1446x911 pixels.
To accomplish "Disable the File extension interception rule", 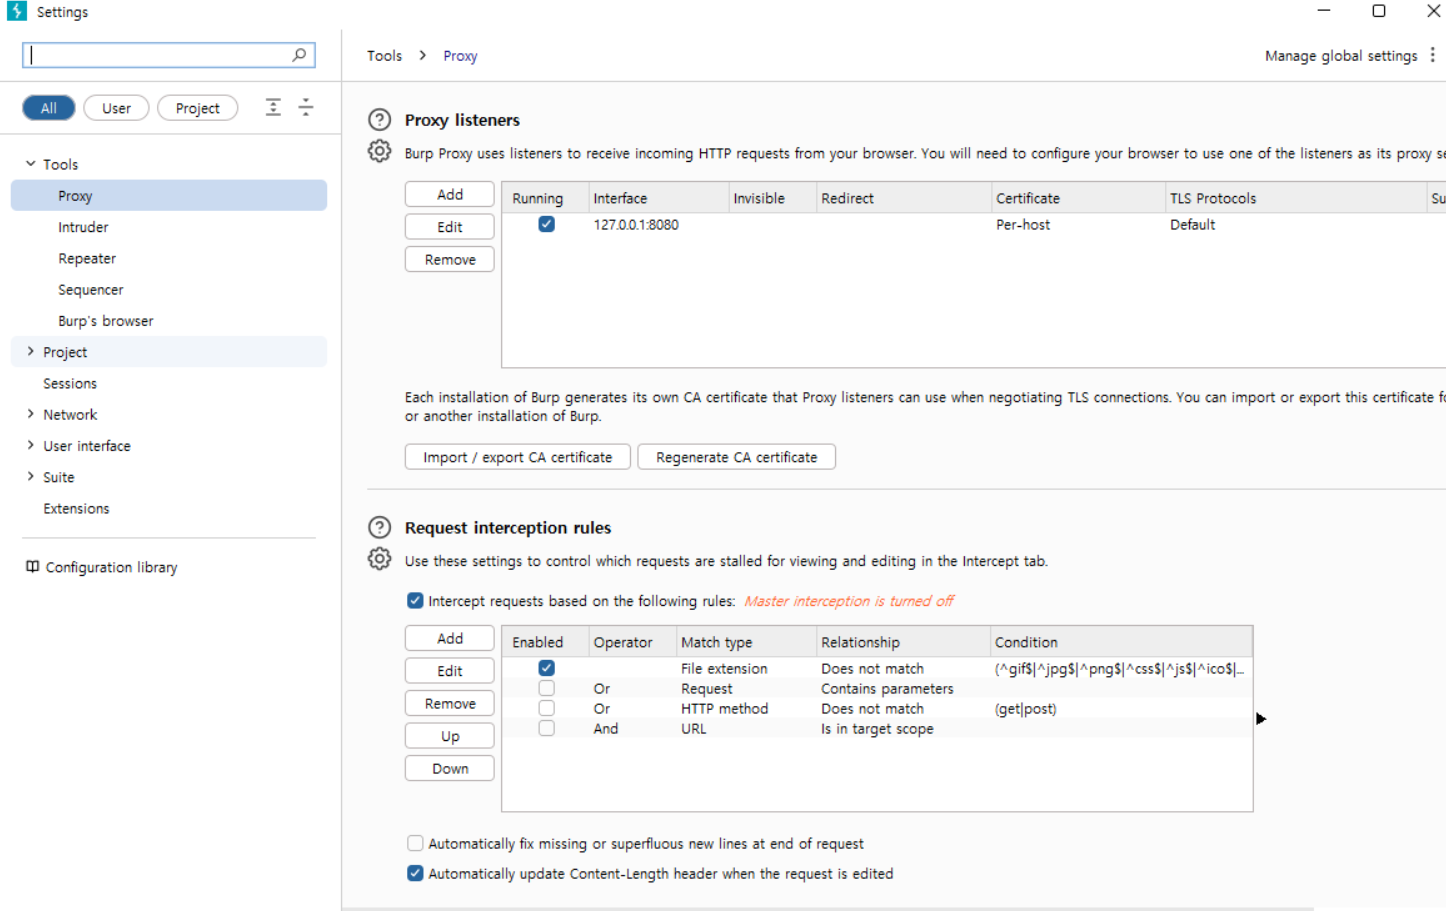I will (546, 668).
